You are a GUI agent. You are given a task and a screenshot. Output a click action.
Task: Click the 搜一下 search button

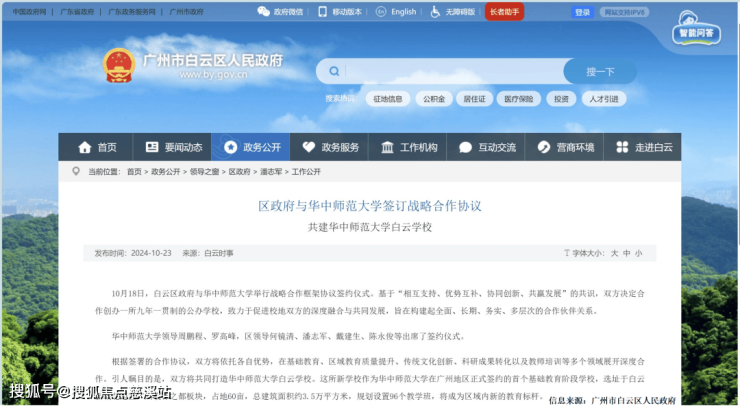600,71
